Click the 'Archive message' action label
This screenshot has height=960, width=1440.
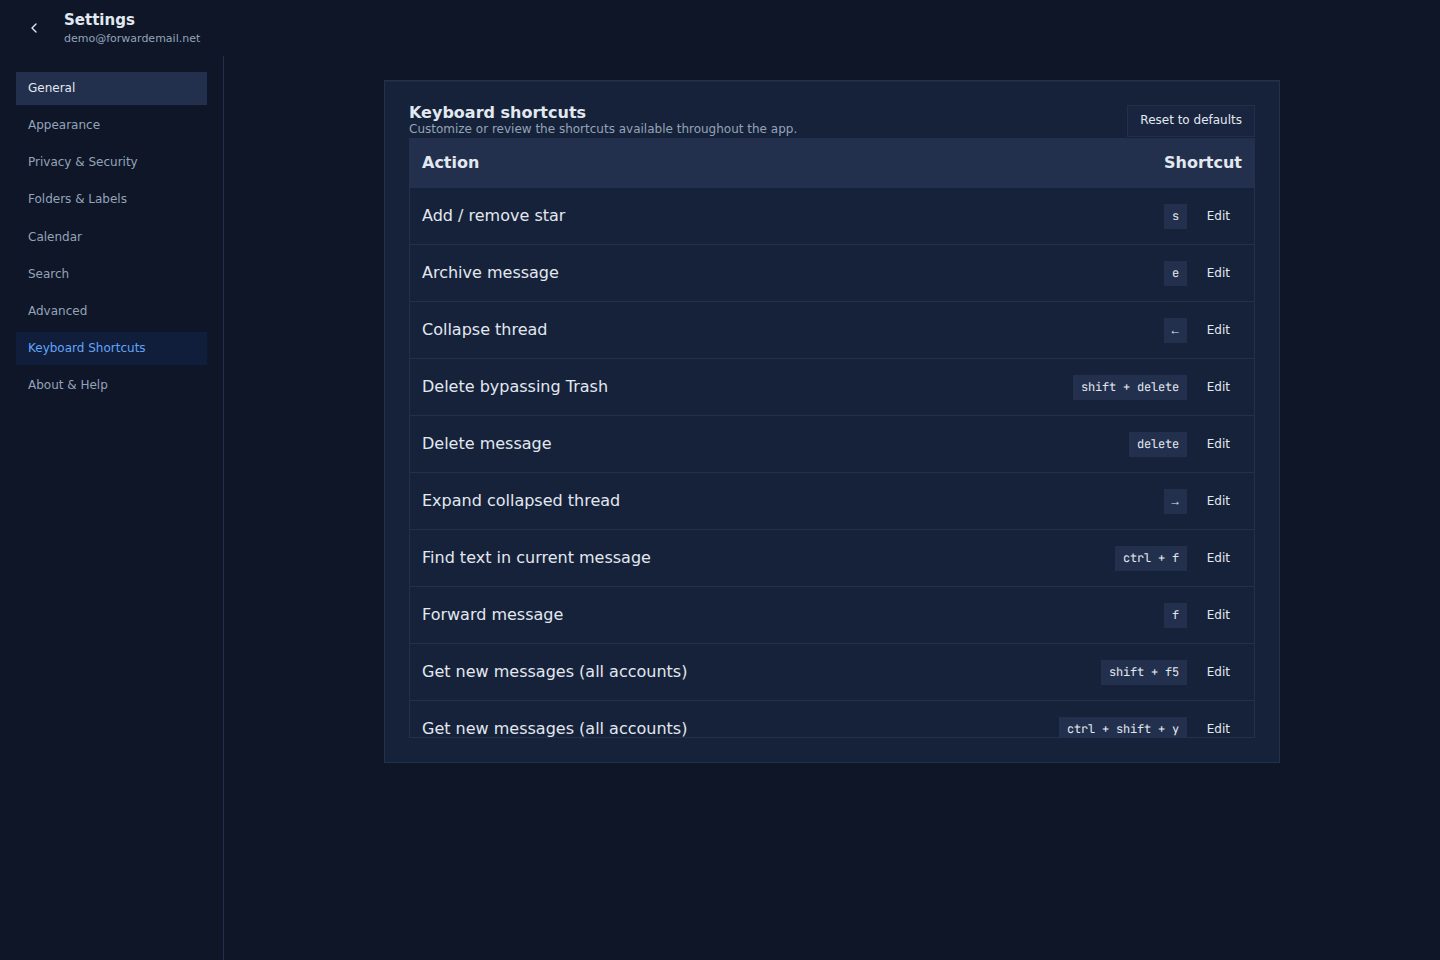click(490, 273)
